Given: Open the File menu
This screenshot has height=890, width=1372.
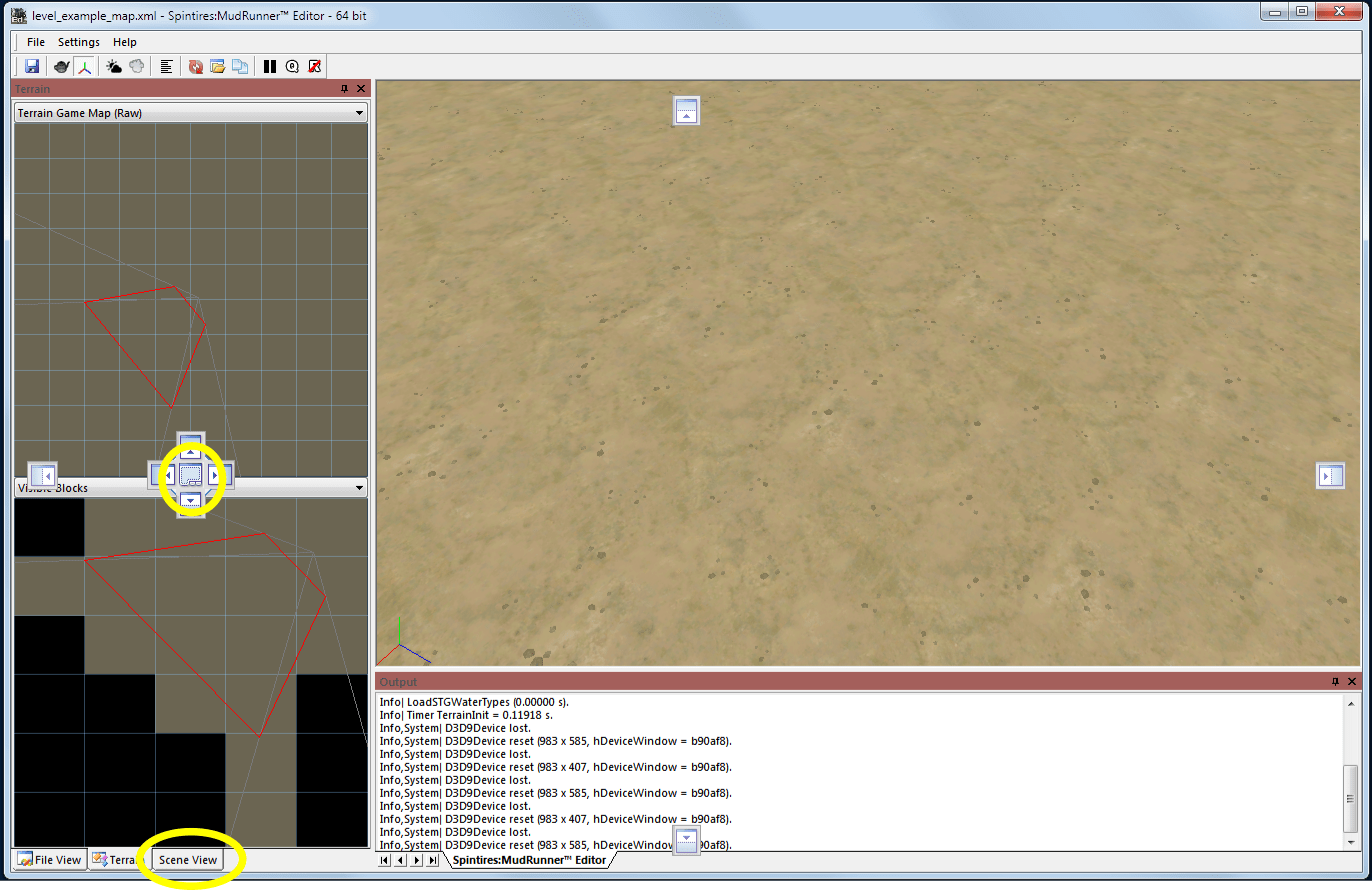Looking at the screenshot, I should (x=36, y=42).
